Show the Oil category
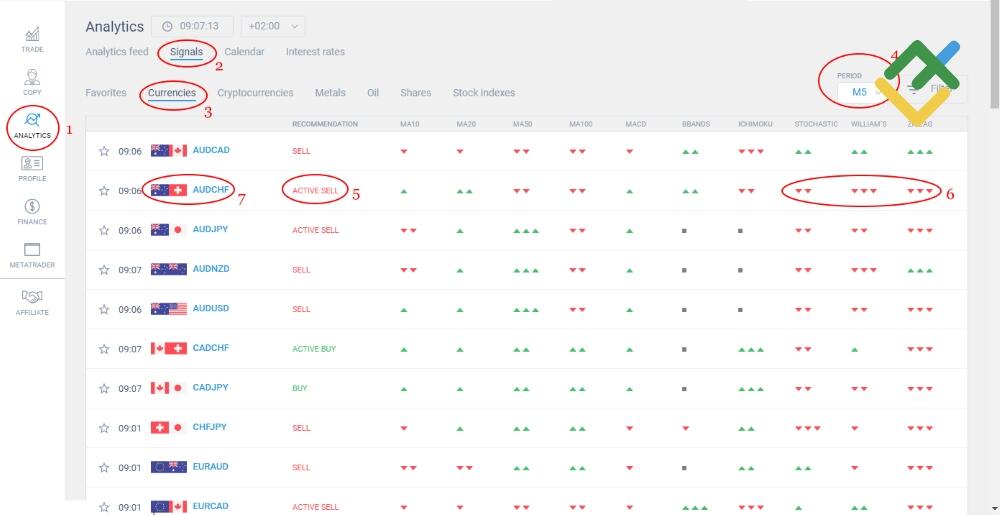 coord(373,92)
